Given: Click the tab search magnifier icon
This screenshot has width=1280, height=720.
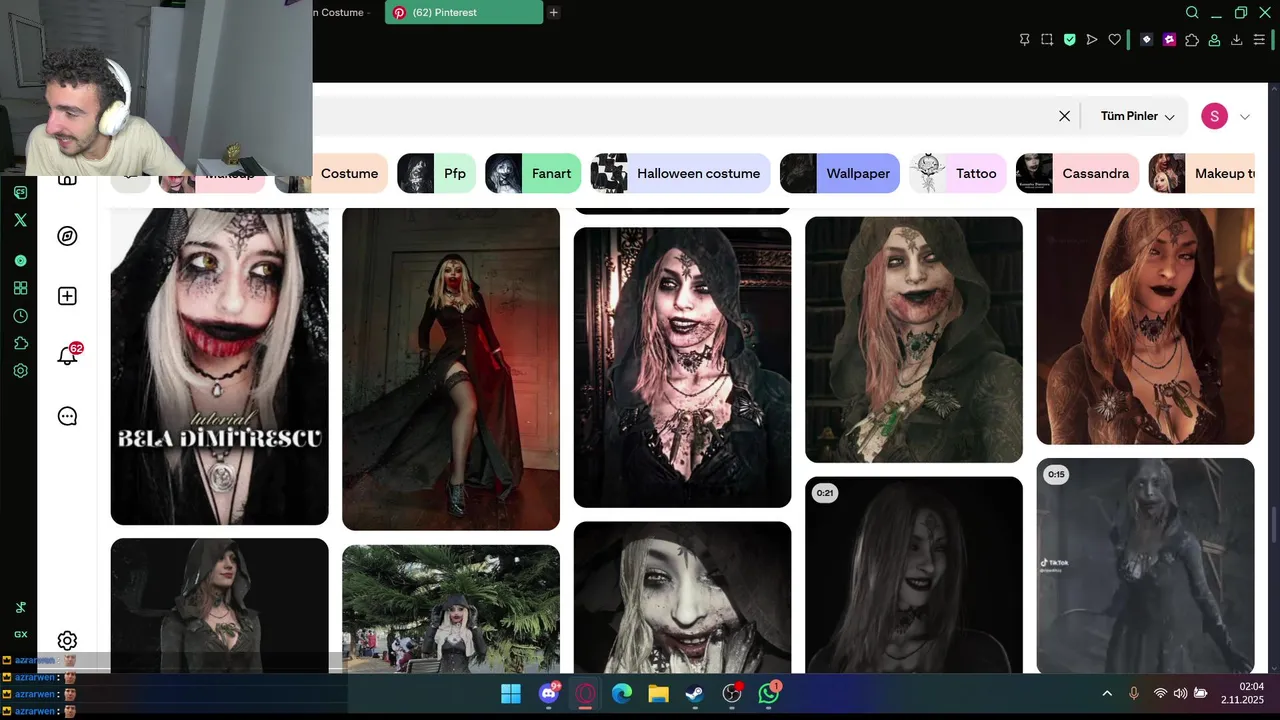Looking at the screenshot, I should [x=1192, y=13].
